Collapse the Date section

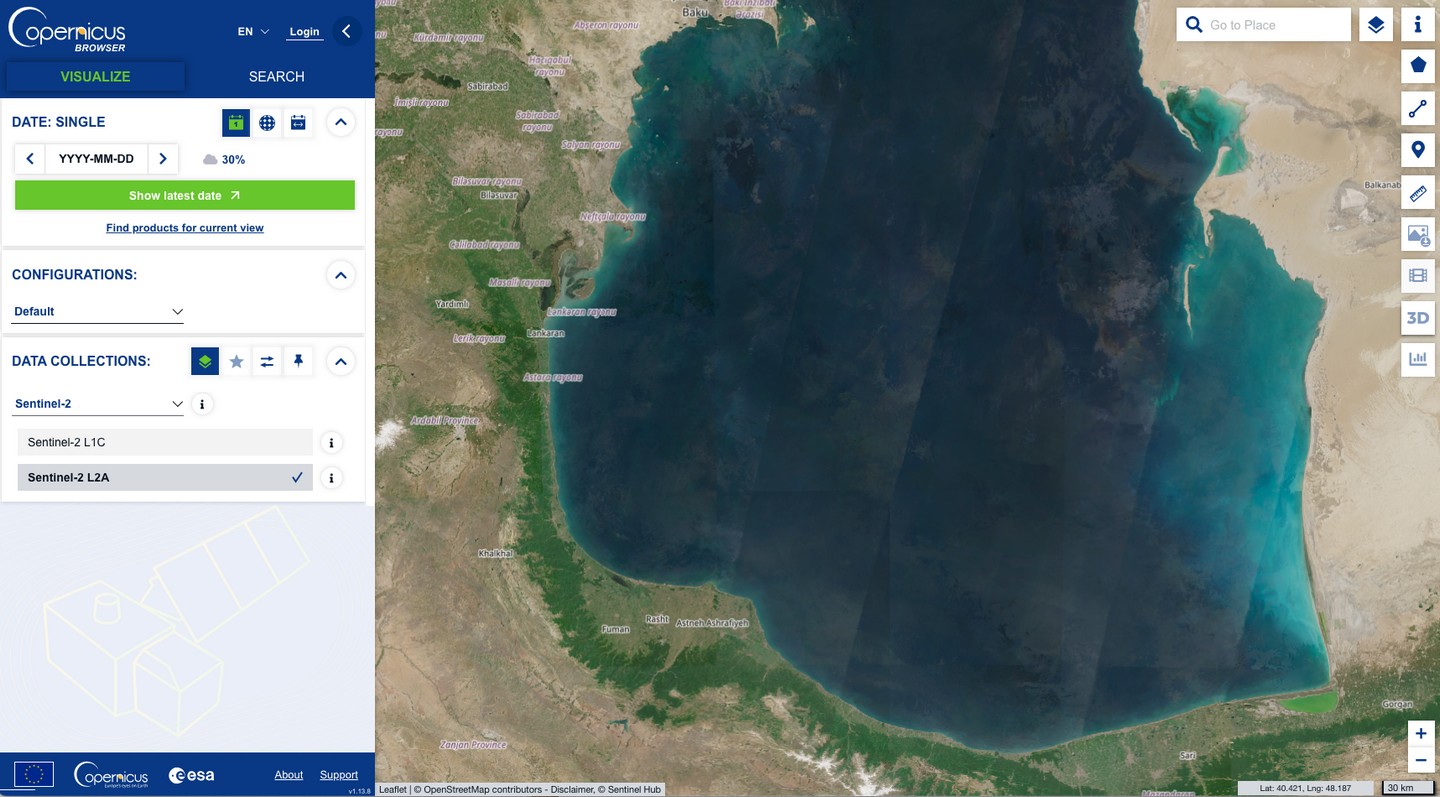[341, 123]
